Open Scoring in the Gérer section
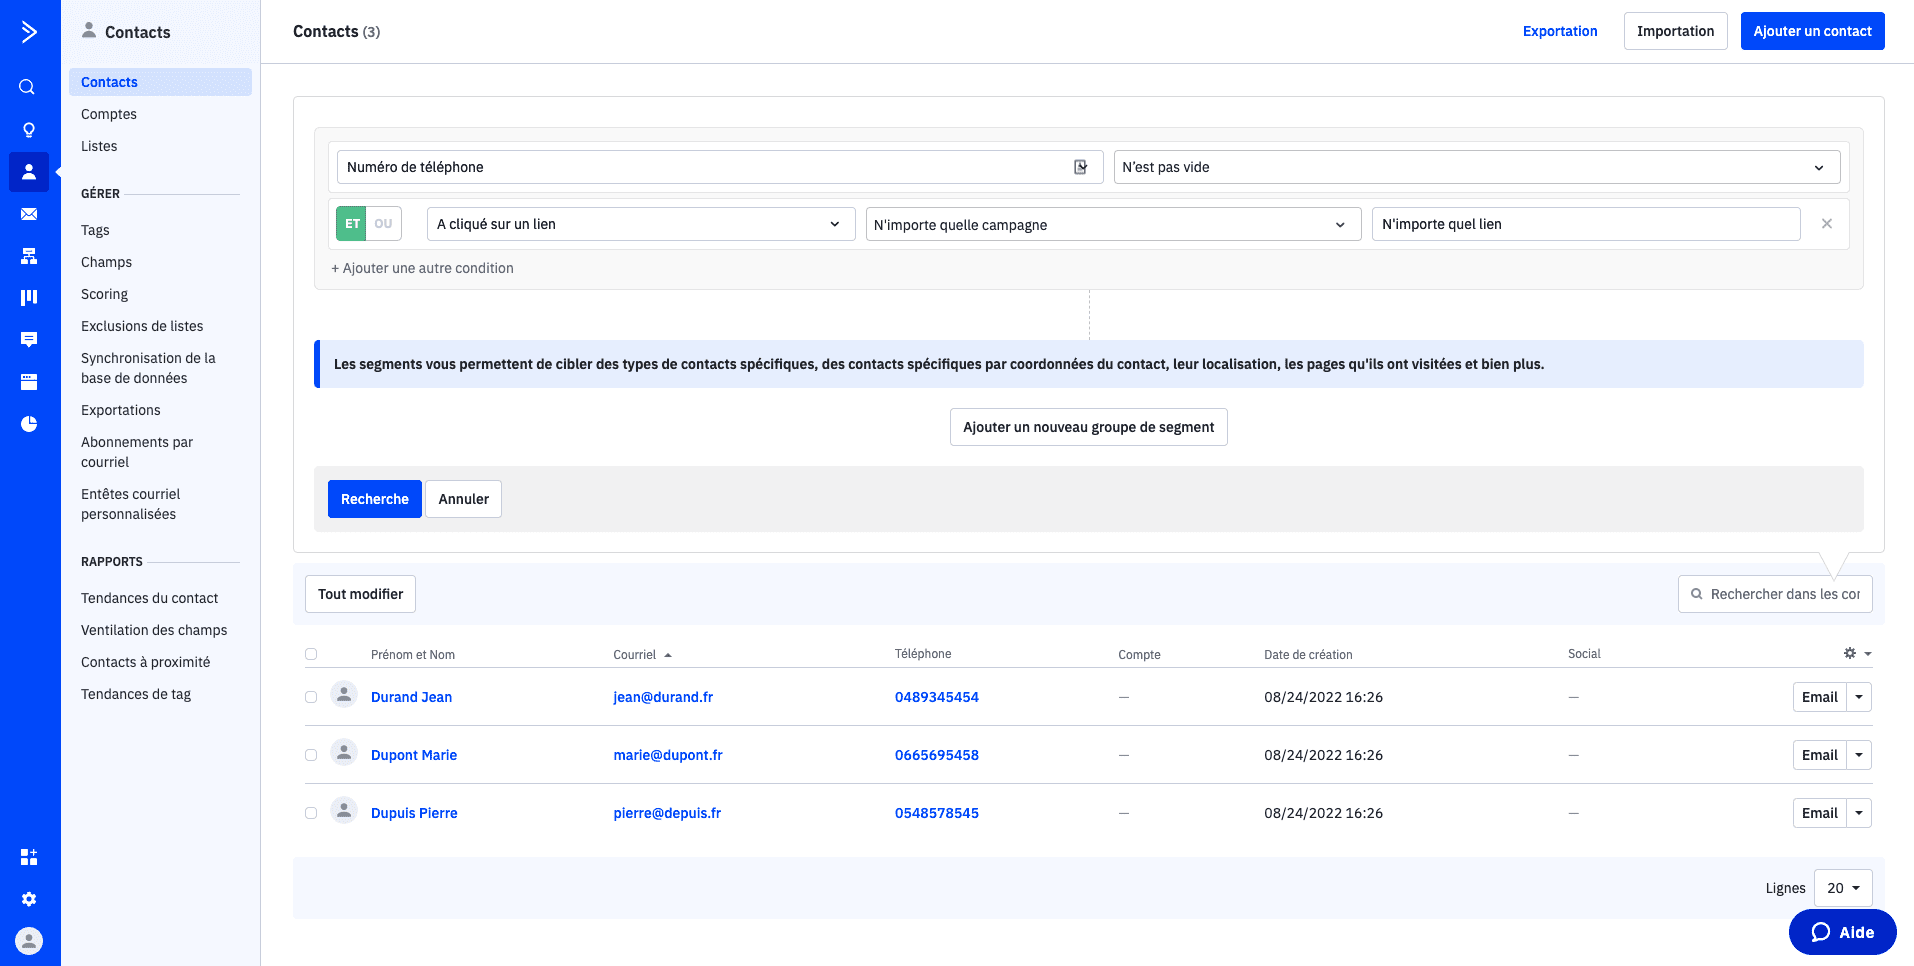Viewport: 1914px width, 966px height. [105, 294]
